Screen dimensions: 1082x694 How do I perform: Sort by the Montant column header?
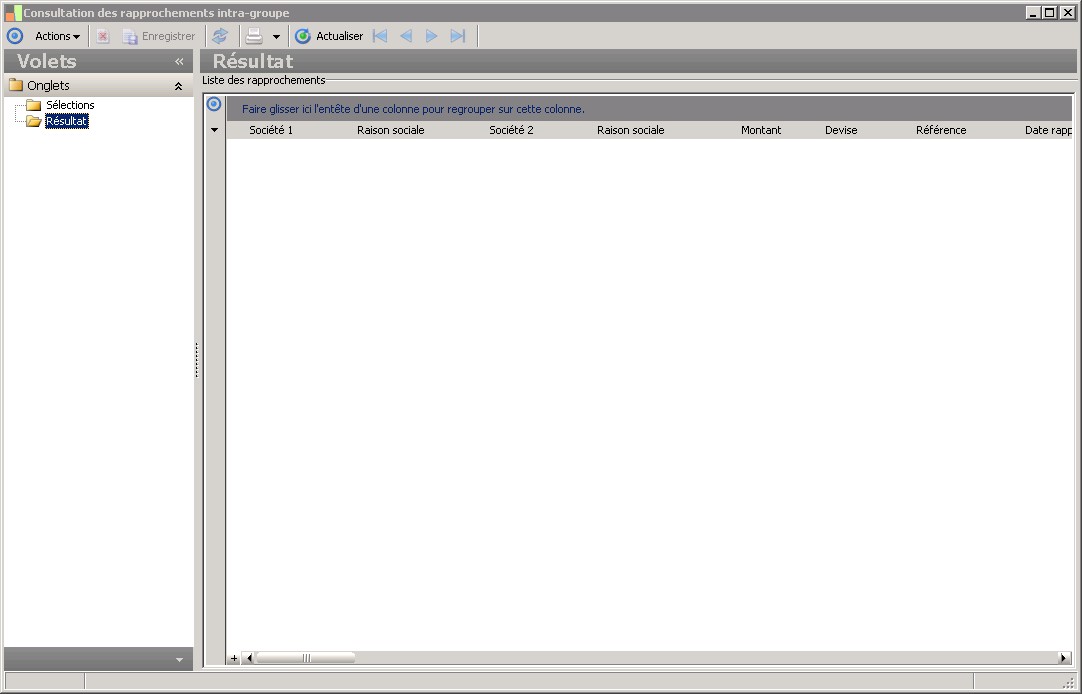[x=761, y=130]
